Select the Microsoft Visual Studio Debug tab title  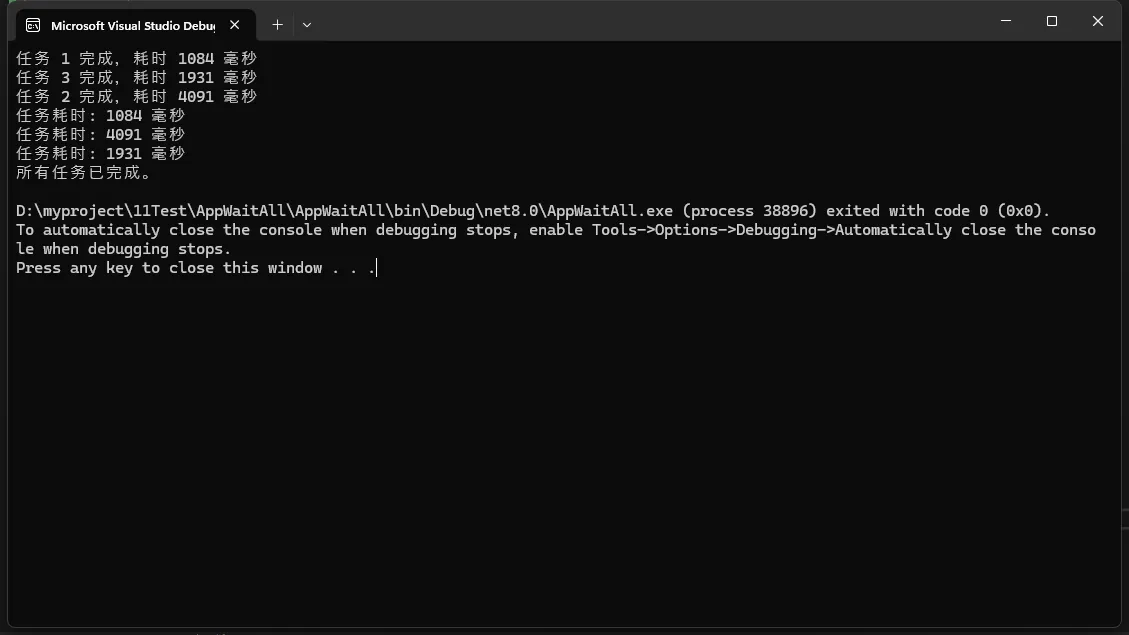coord(133,25)
